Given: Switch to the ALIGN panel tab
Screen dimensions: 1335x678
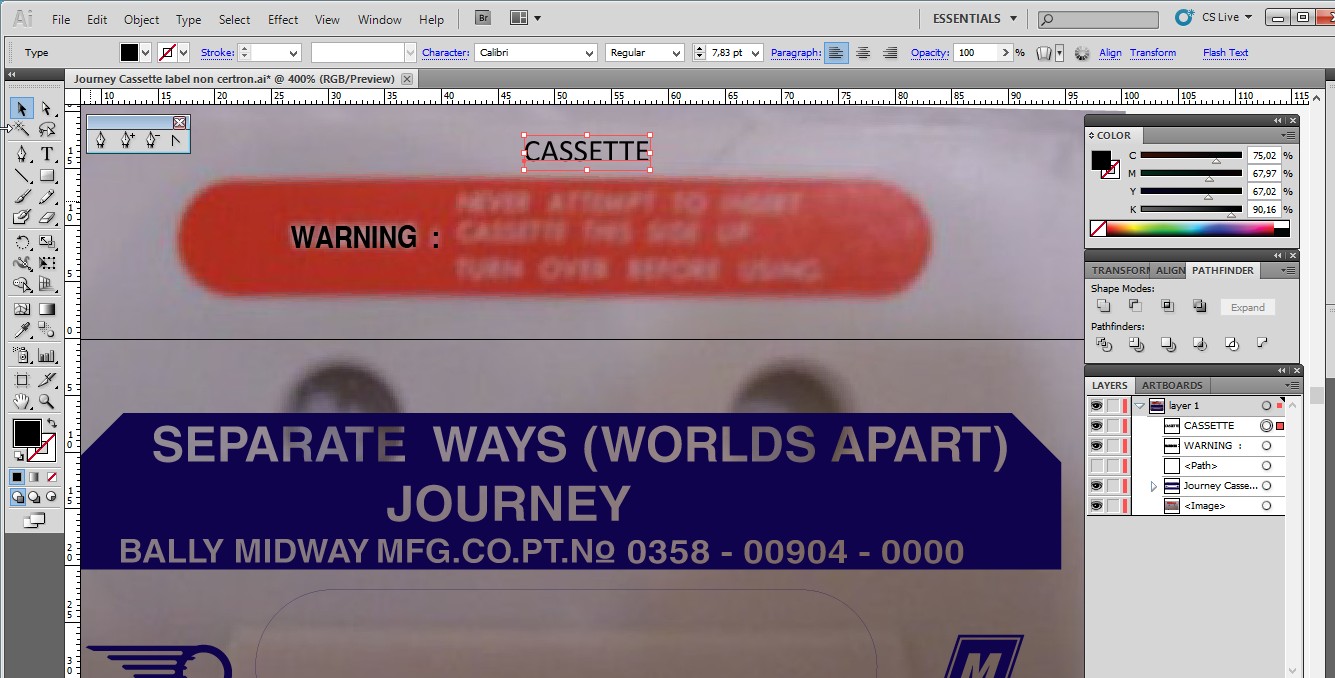Looking at the screenshot, I should [x=1170, y=270].
